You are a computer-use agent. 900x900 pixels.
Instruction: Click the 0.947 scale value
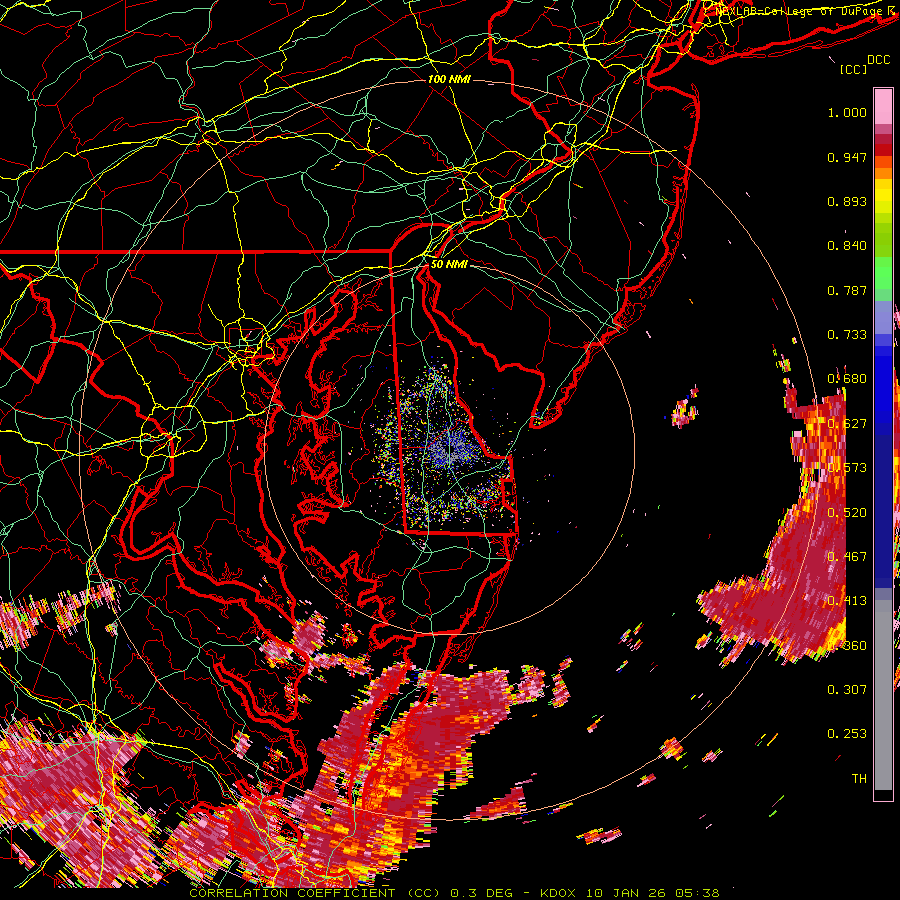(847, 157)
